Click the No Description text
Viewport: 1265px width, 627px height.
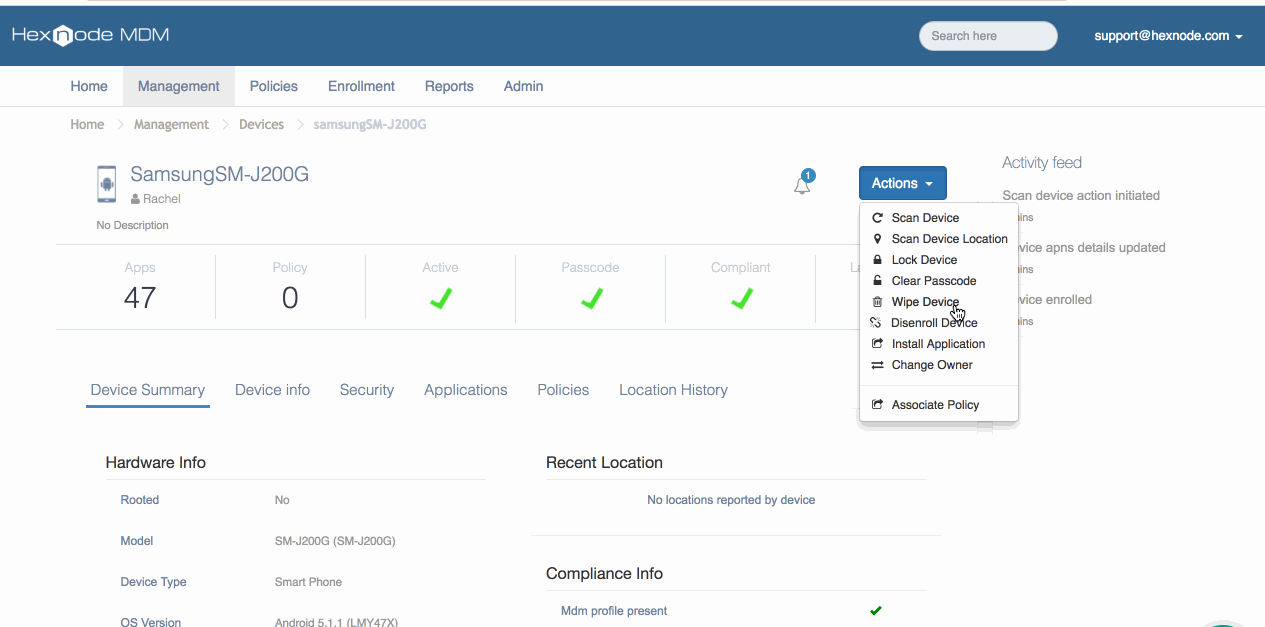(x=133, y=226)
